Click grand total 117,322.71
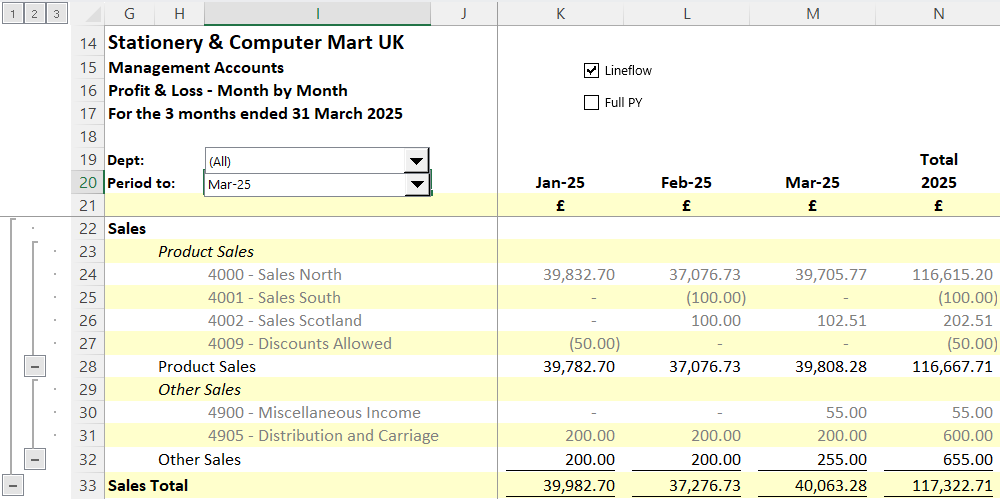Screen dimensions: 1000x499 point(952,486)
